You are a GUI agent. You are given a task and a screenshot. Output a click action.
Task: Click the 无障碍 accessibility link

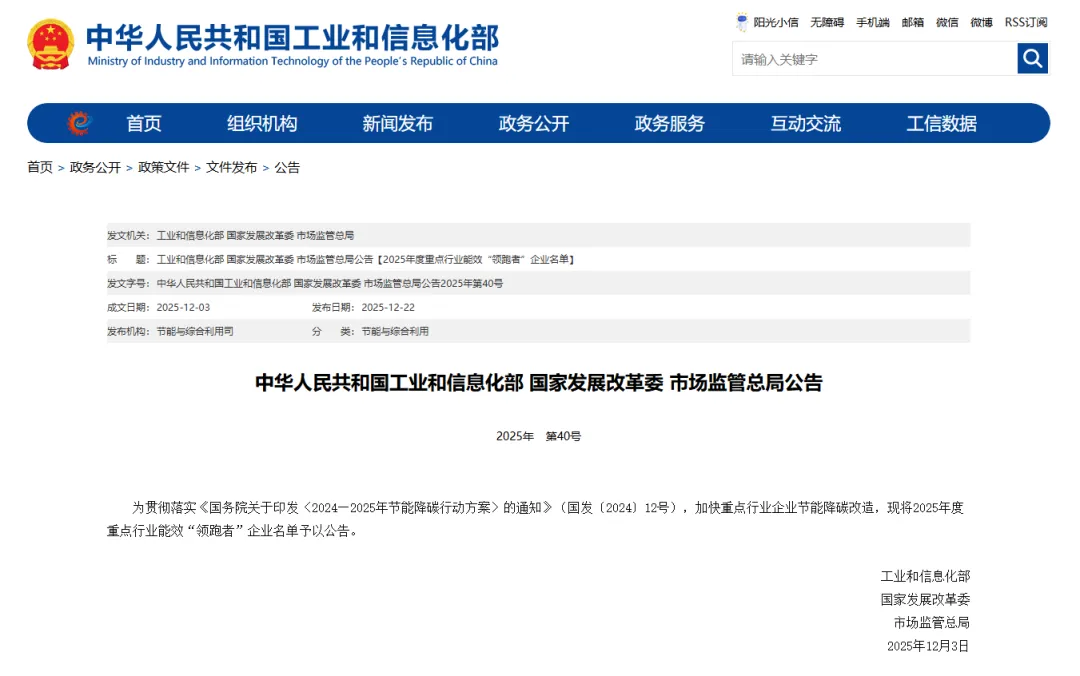tap(827, 23)
